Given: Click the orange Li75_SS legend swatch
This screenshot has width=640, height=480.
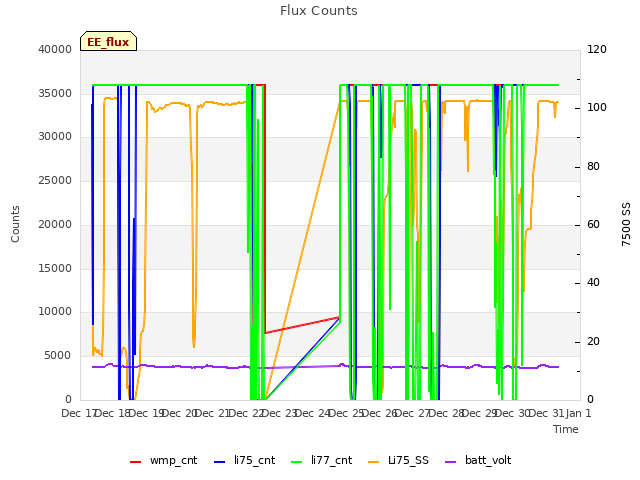Looking at the screenshot, I should pyautogui.click(x=373, y=462).
